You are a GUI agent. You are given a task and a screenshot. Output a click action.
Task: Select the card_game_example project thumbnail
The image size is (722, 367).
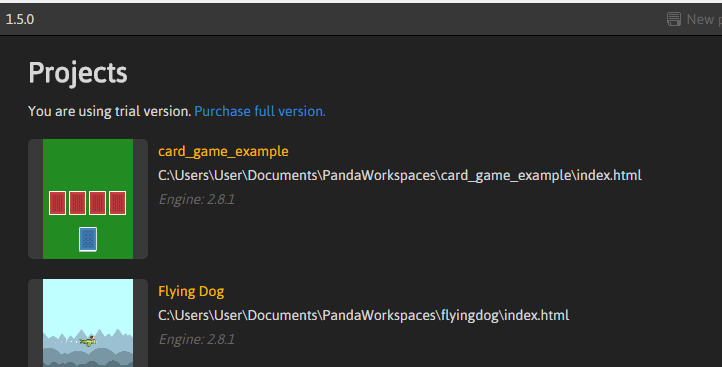(x=88, y=199)
